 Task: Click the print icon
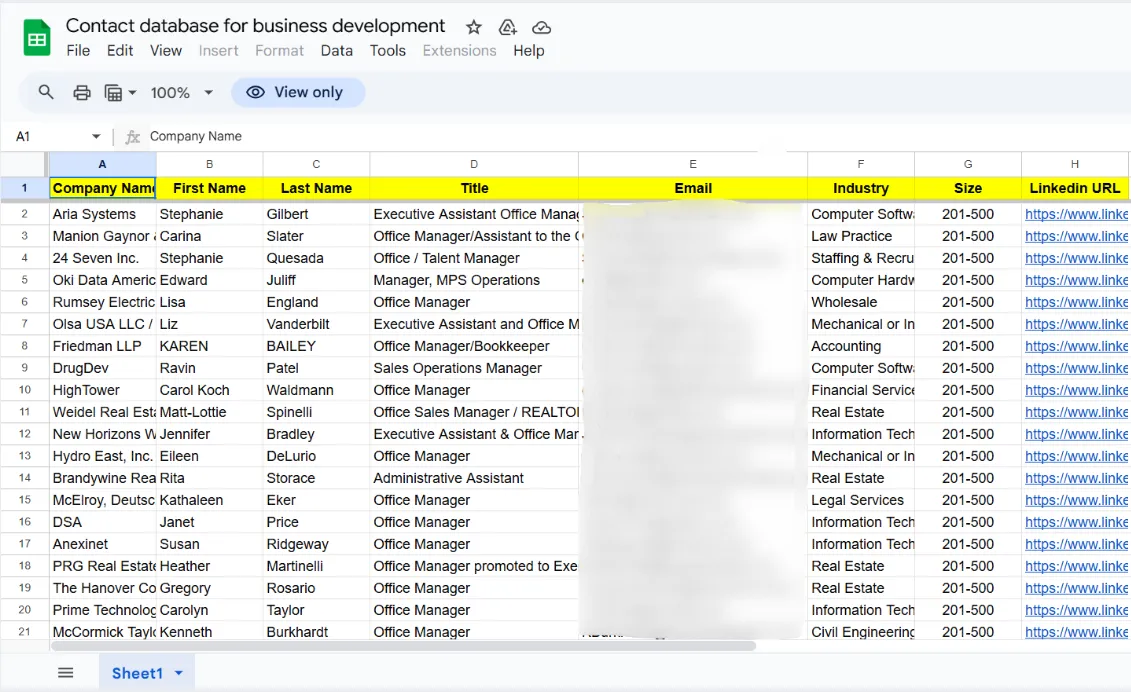82,92
